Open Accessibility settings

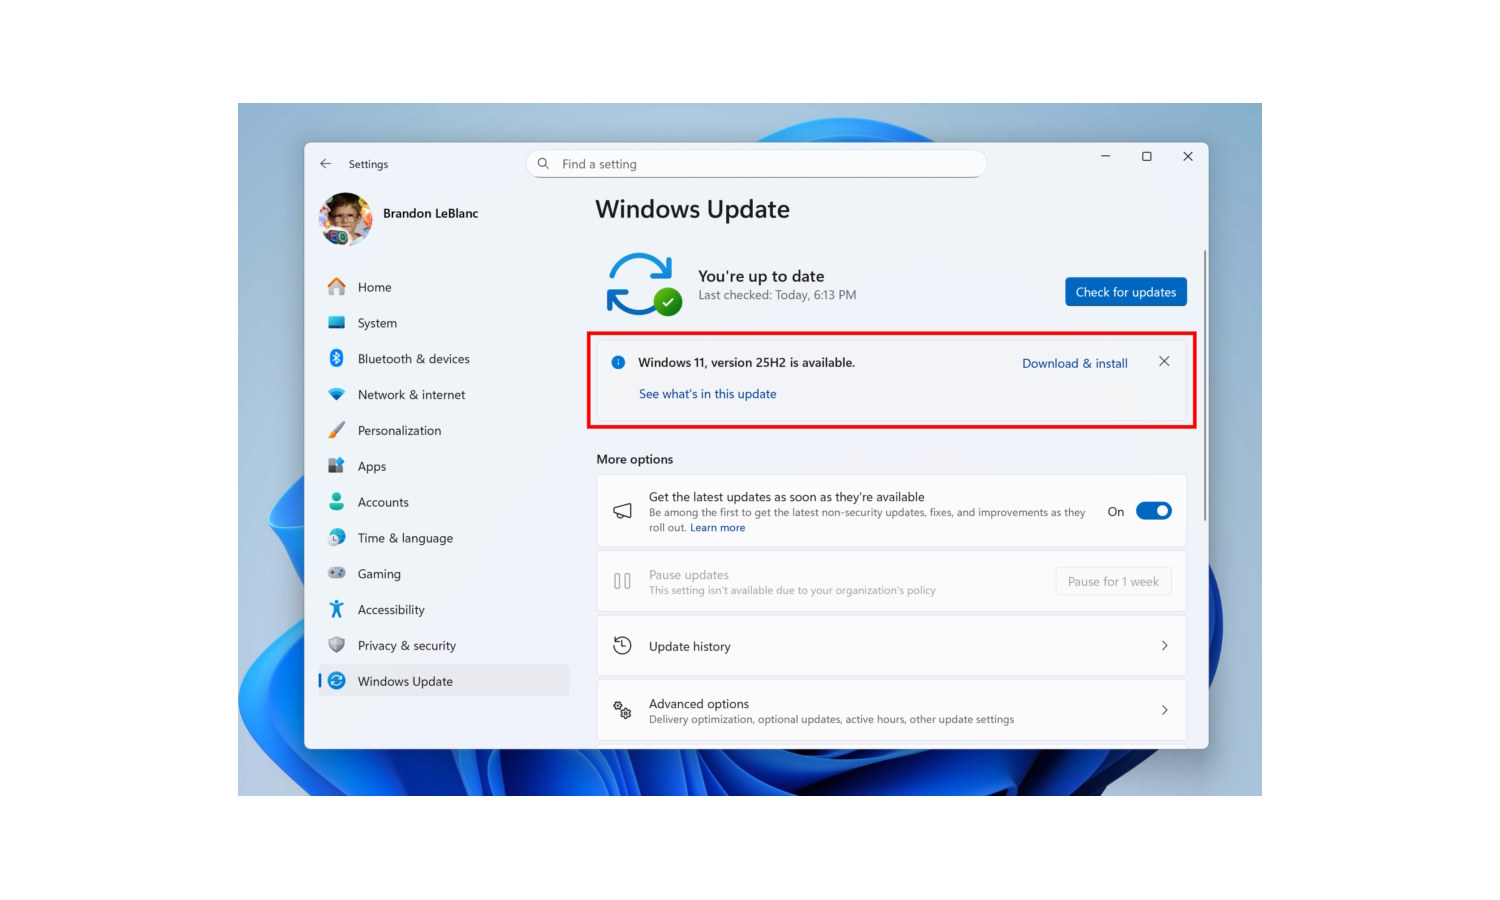[390, 609]
